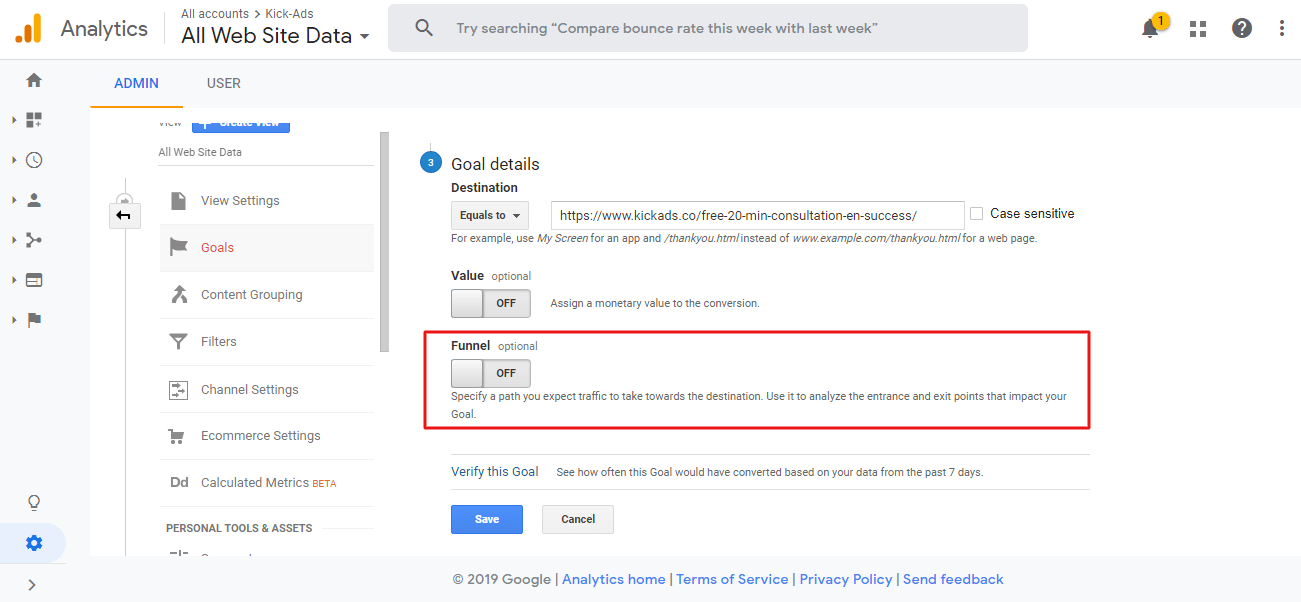
Task: Click the Destination URL input field
Action: pyautogui.click(x=758, y=215)
